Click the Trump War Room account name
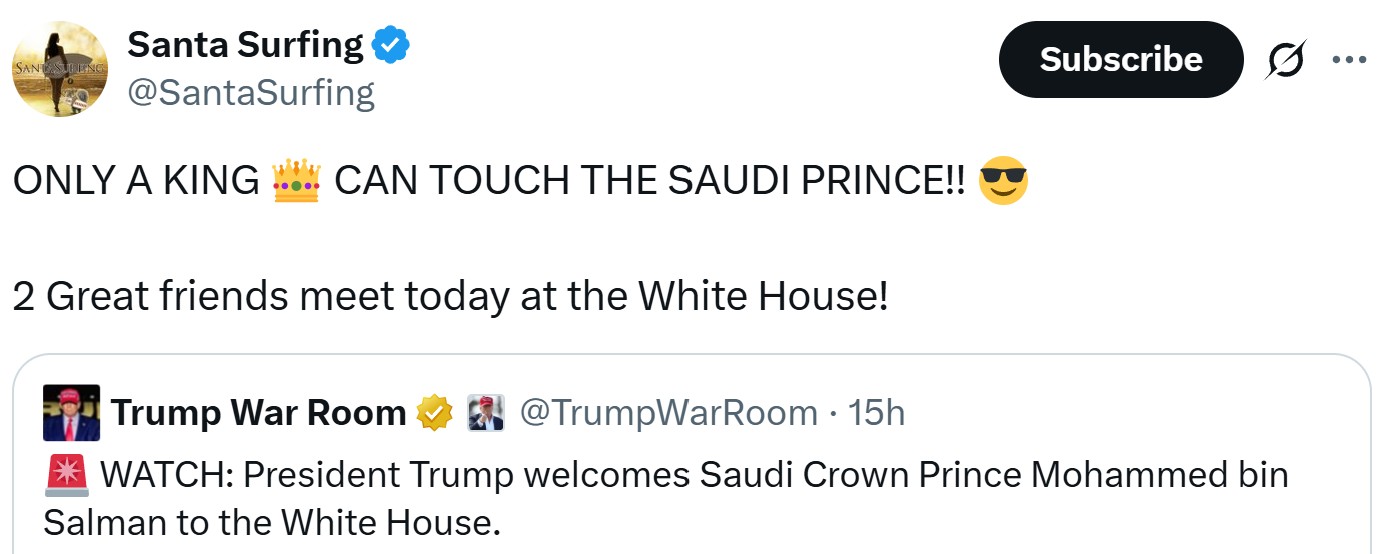This screenshot has height=554, width=1378. click(x=259, y=413)
